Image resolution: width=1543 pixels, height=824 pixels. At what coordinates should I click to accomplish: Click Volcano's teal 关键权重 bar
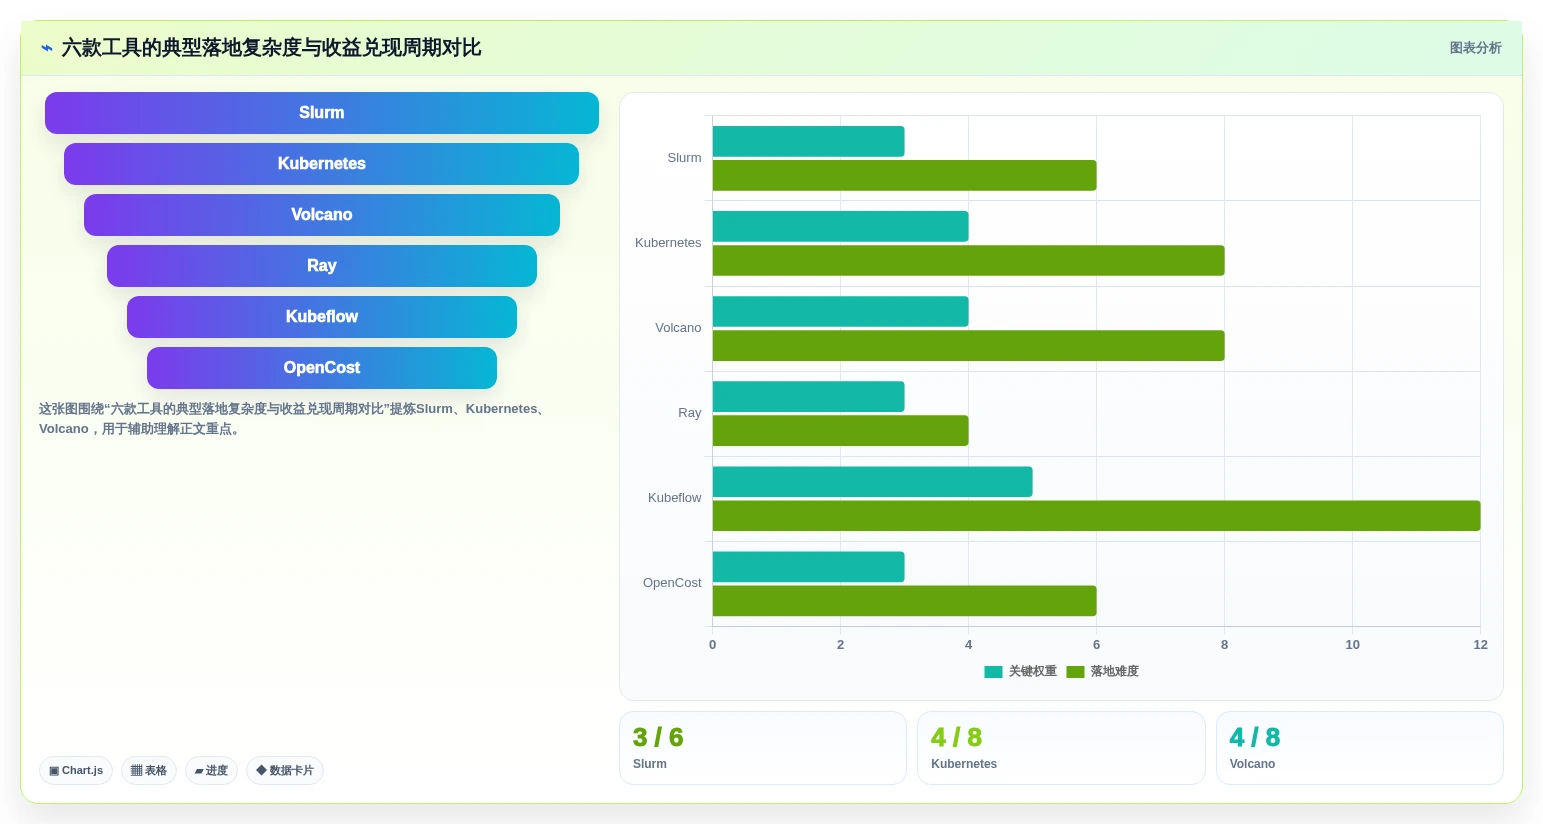[840, 311]
